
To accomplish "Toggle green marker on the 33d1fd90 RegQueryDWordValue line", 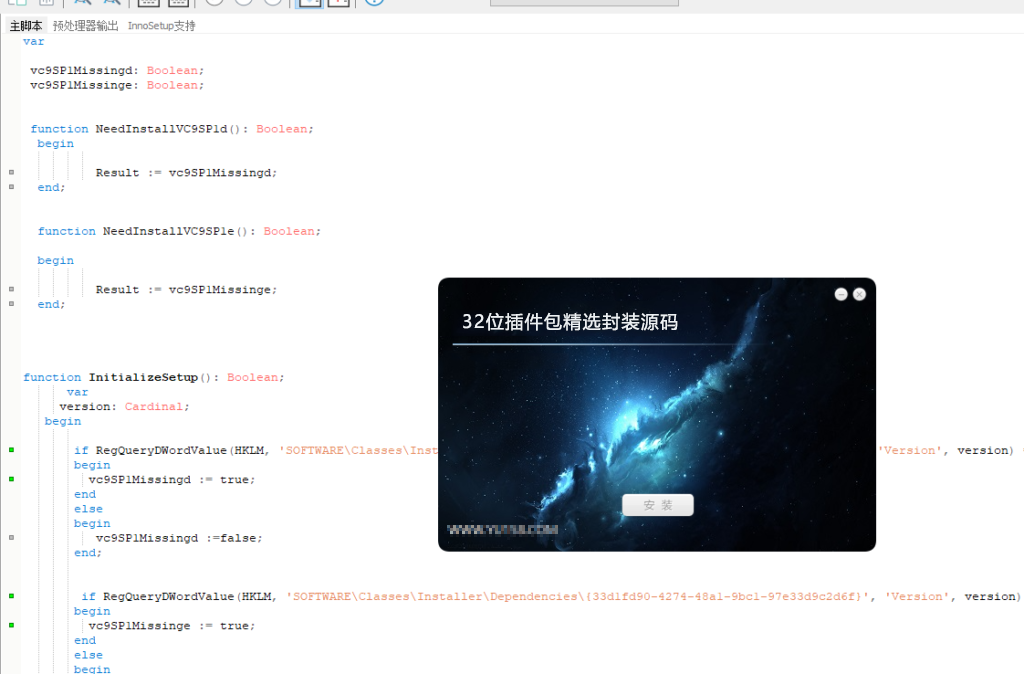I will (11, 597).
